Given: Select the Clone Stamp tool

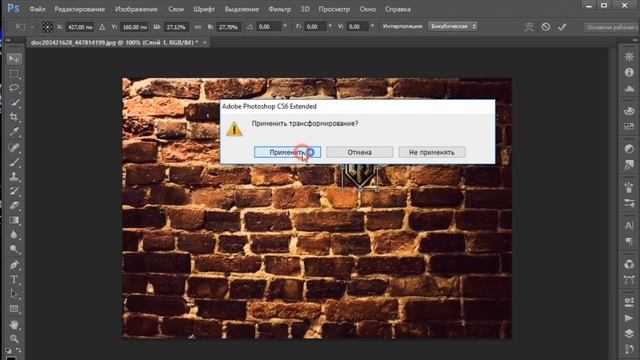Looking at the screenshot, I should tap(14, 176).
